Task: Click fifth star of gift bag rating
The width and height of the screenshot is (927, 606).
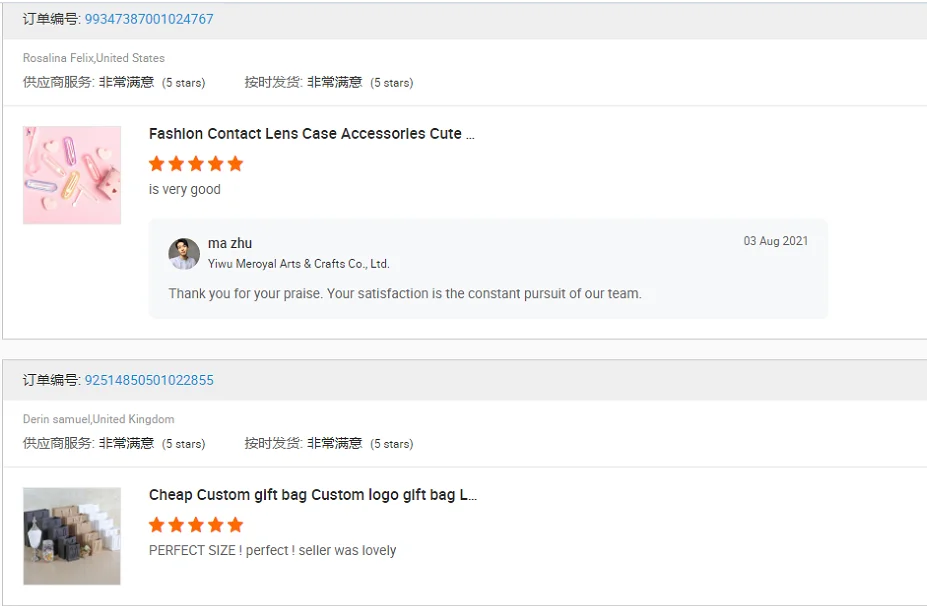Action: click(x=235, y=525)
